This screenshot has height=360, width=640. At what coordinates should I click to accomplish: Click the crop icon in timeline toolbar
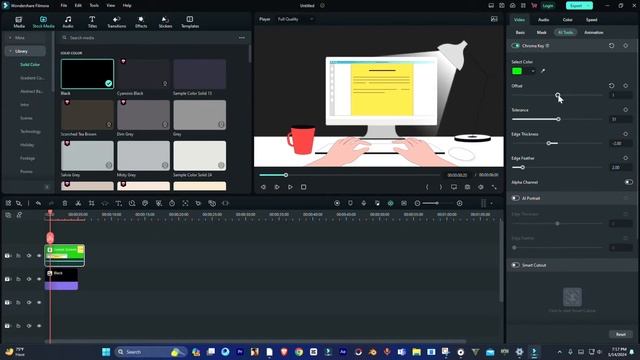[91, 203]
